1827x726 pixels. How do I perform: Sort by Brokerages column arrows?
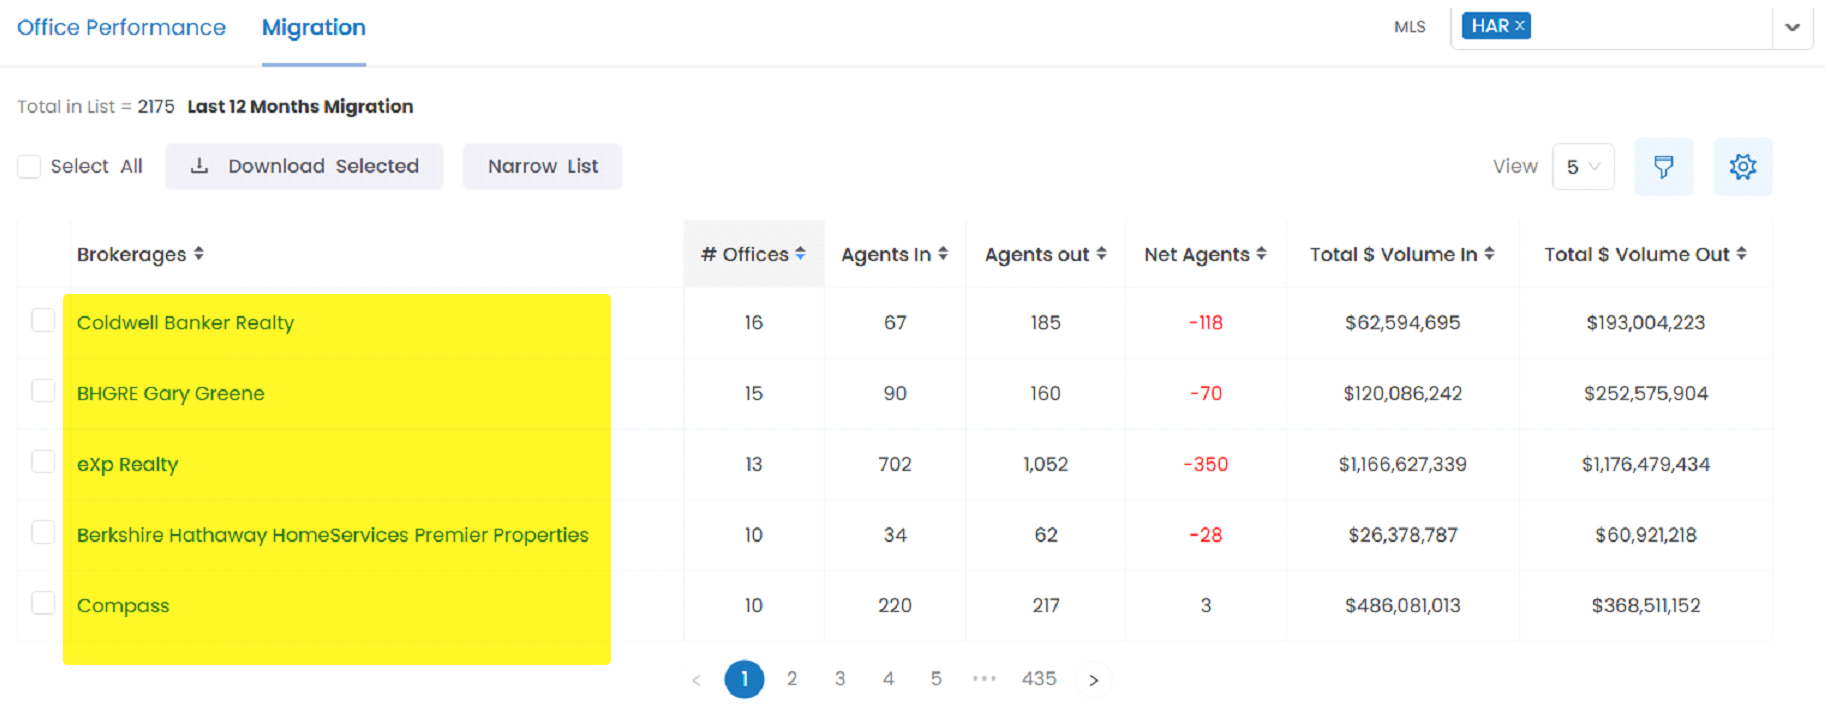point(199,254)
